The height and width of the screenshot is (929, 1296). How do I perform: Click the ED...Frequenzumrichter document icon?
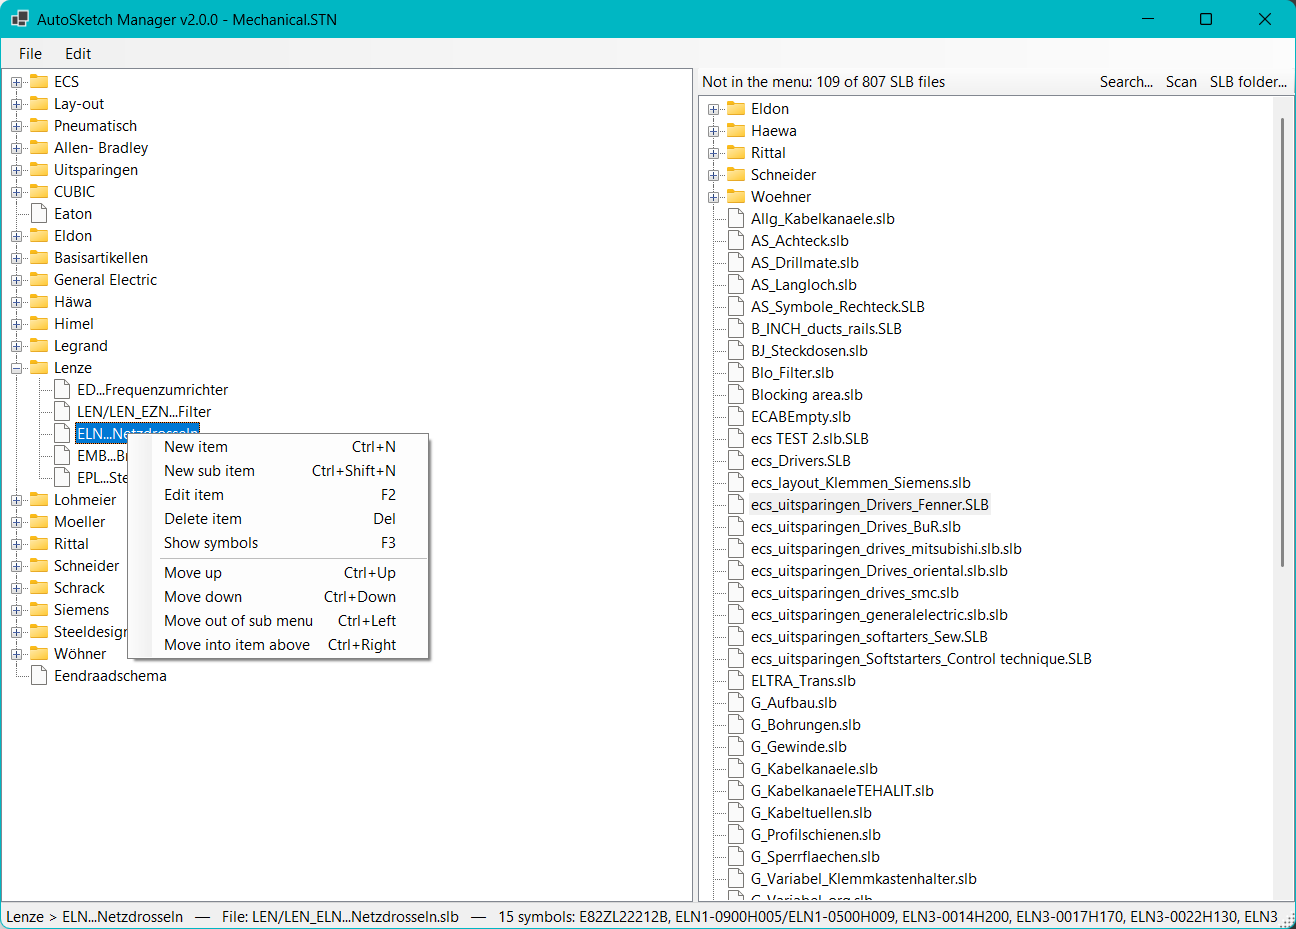62,389
